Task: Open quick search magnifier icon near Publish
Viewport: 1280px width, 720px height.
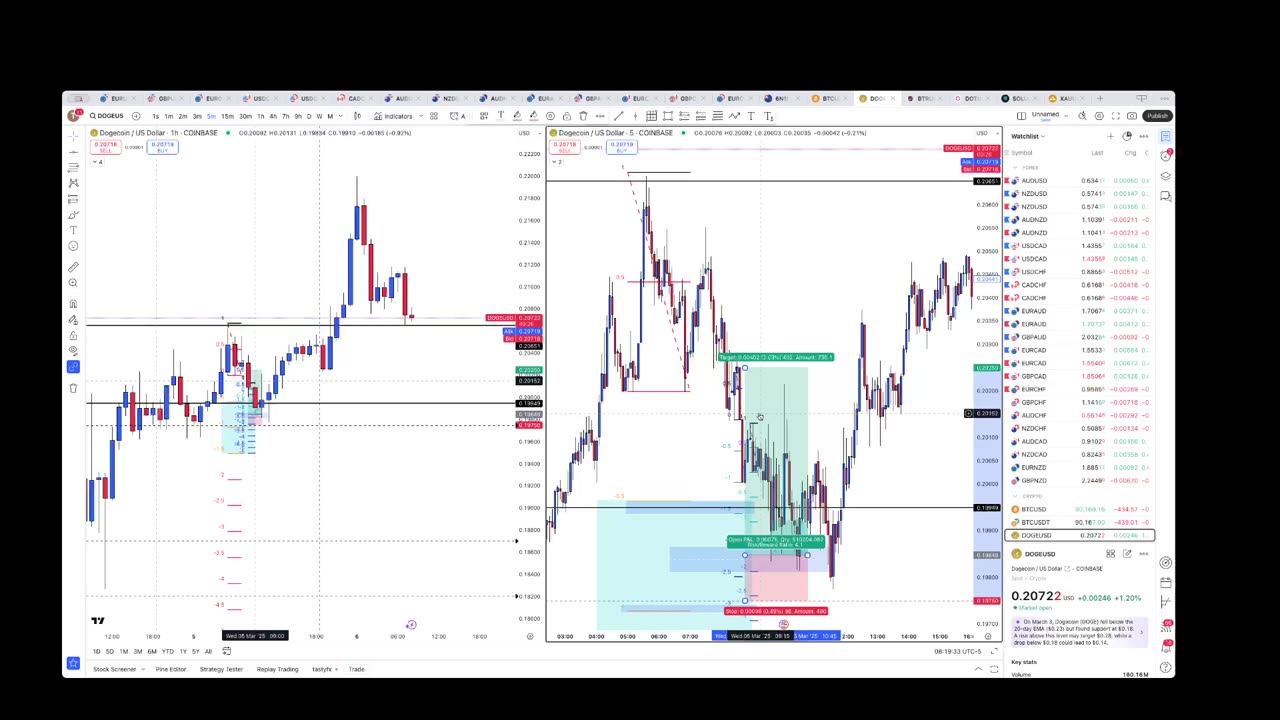Action: (x=1082, y=116)
